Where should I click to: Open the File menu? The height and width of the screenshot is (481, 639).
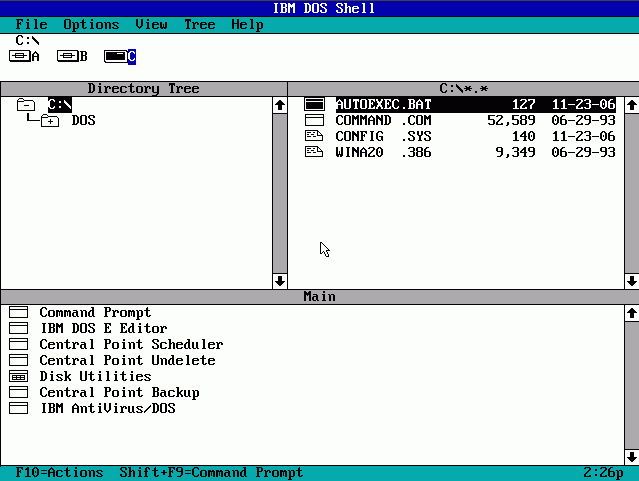click(x=31, y=24)
